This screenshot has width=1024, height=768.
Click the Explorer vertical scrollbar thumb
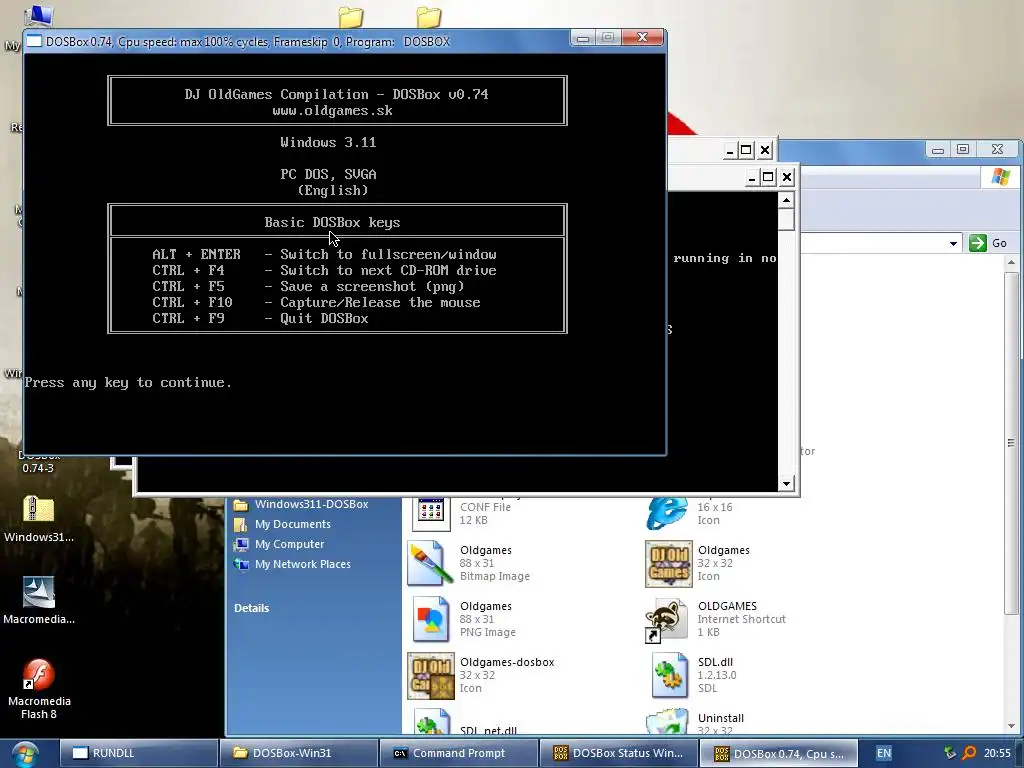[x=1011, y=443]
